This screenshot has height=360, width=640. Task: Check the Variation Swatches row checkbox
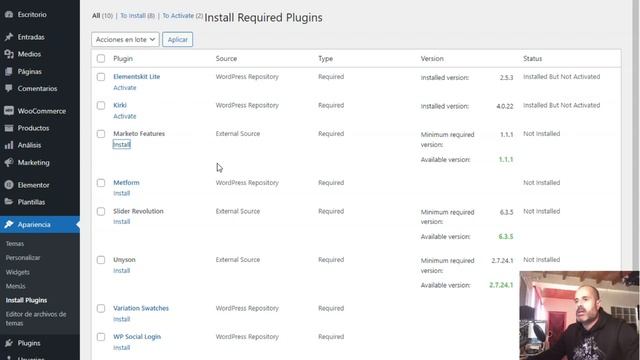101,309
